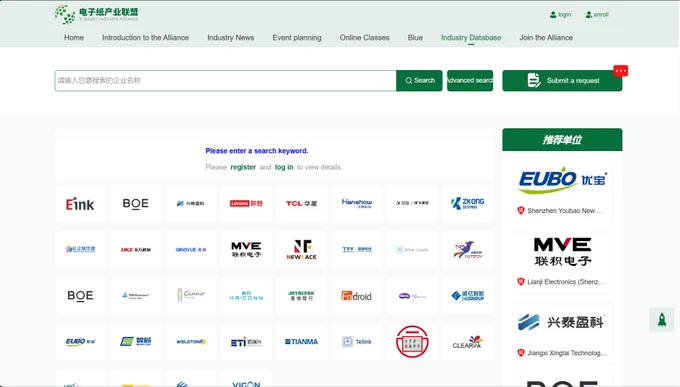Screen dimensions: 680x387
Task: Click the HGROUP logo tile
Action: click(x=467, y=295)
